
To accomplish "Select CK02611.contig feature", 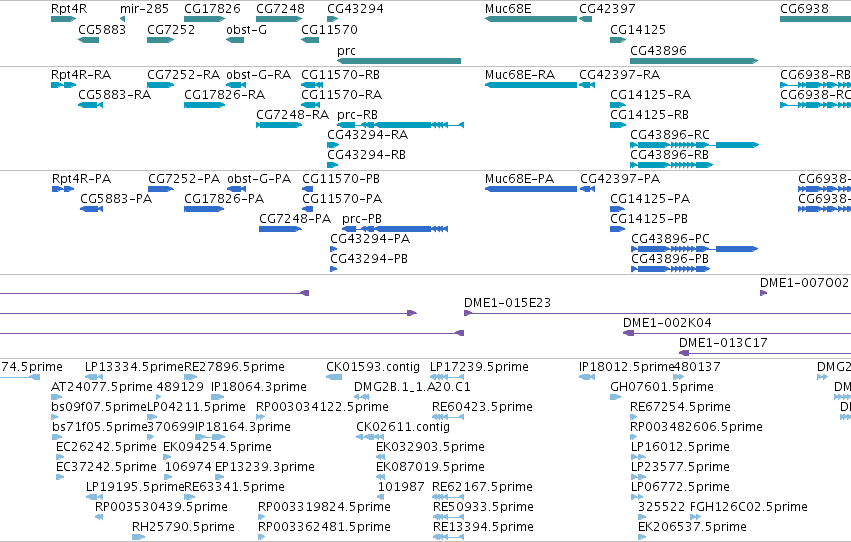I will tap(403, 427).
